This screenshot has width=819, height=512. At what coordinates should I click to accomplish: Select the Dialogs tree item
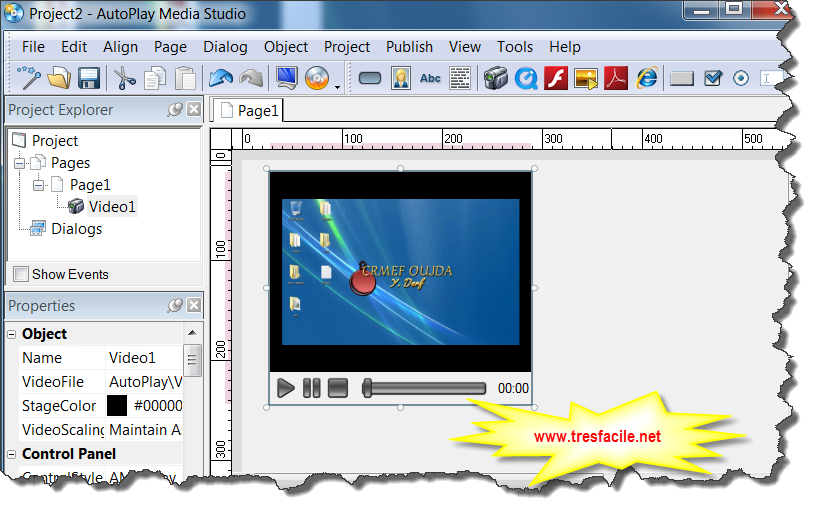(76, 229)
